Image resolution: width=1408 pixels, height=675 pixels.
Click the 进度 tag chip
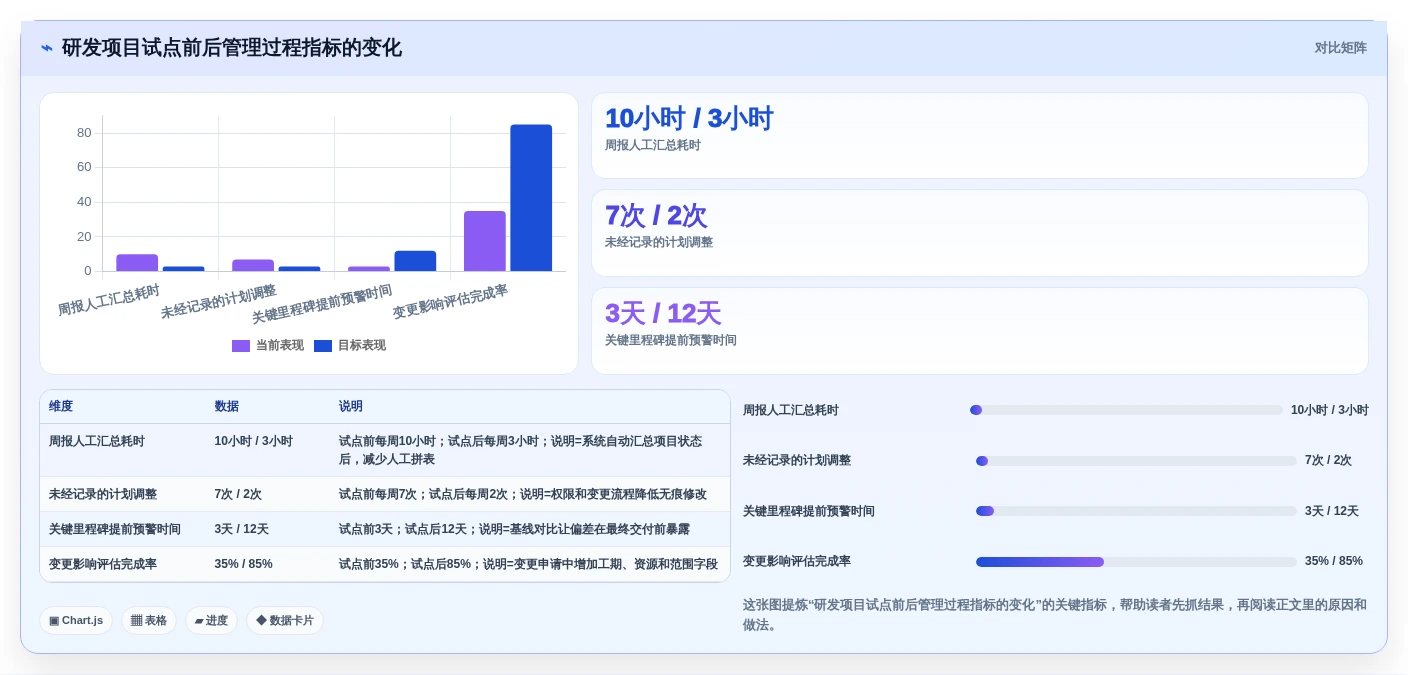(211, 620)
